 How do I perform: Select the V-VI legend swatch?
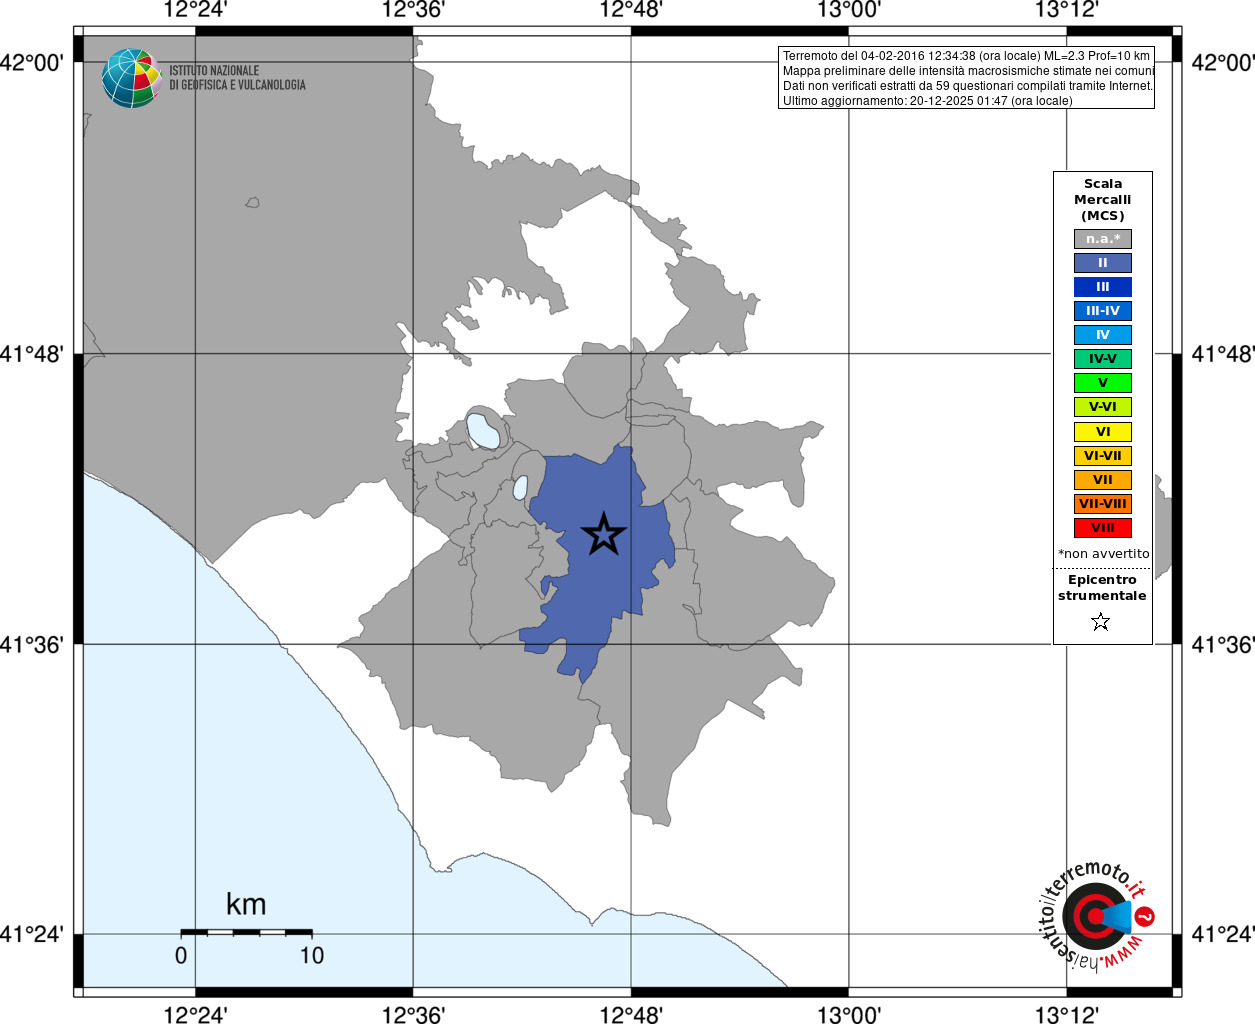[1103, 407]
